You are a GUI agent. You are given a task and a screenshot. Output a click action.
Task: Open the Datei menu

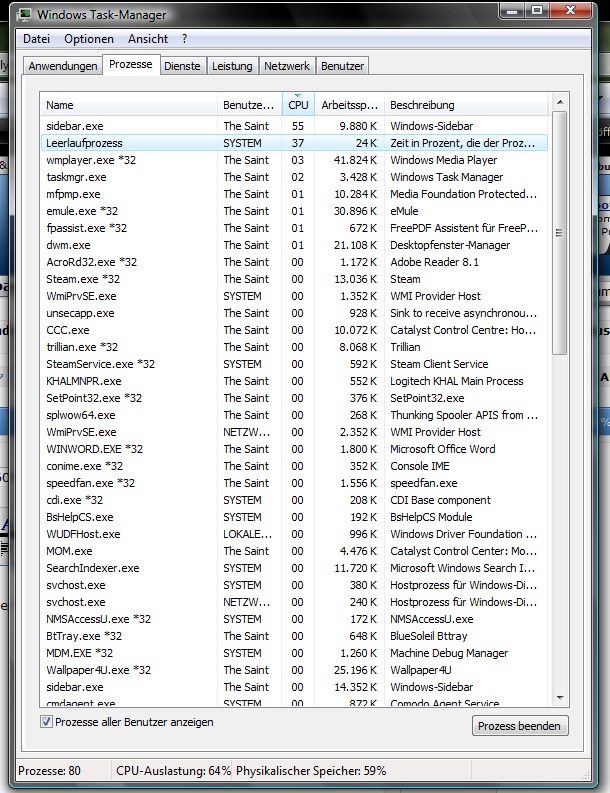(x=36, y=39)
